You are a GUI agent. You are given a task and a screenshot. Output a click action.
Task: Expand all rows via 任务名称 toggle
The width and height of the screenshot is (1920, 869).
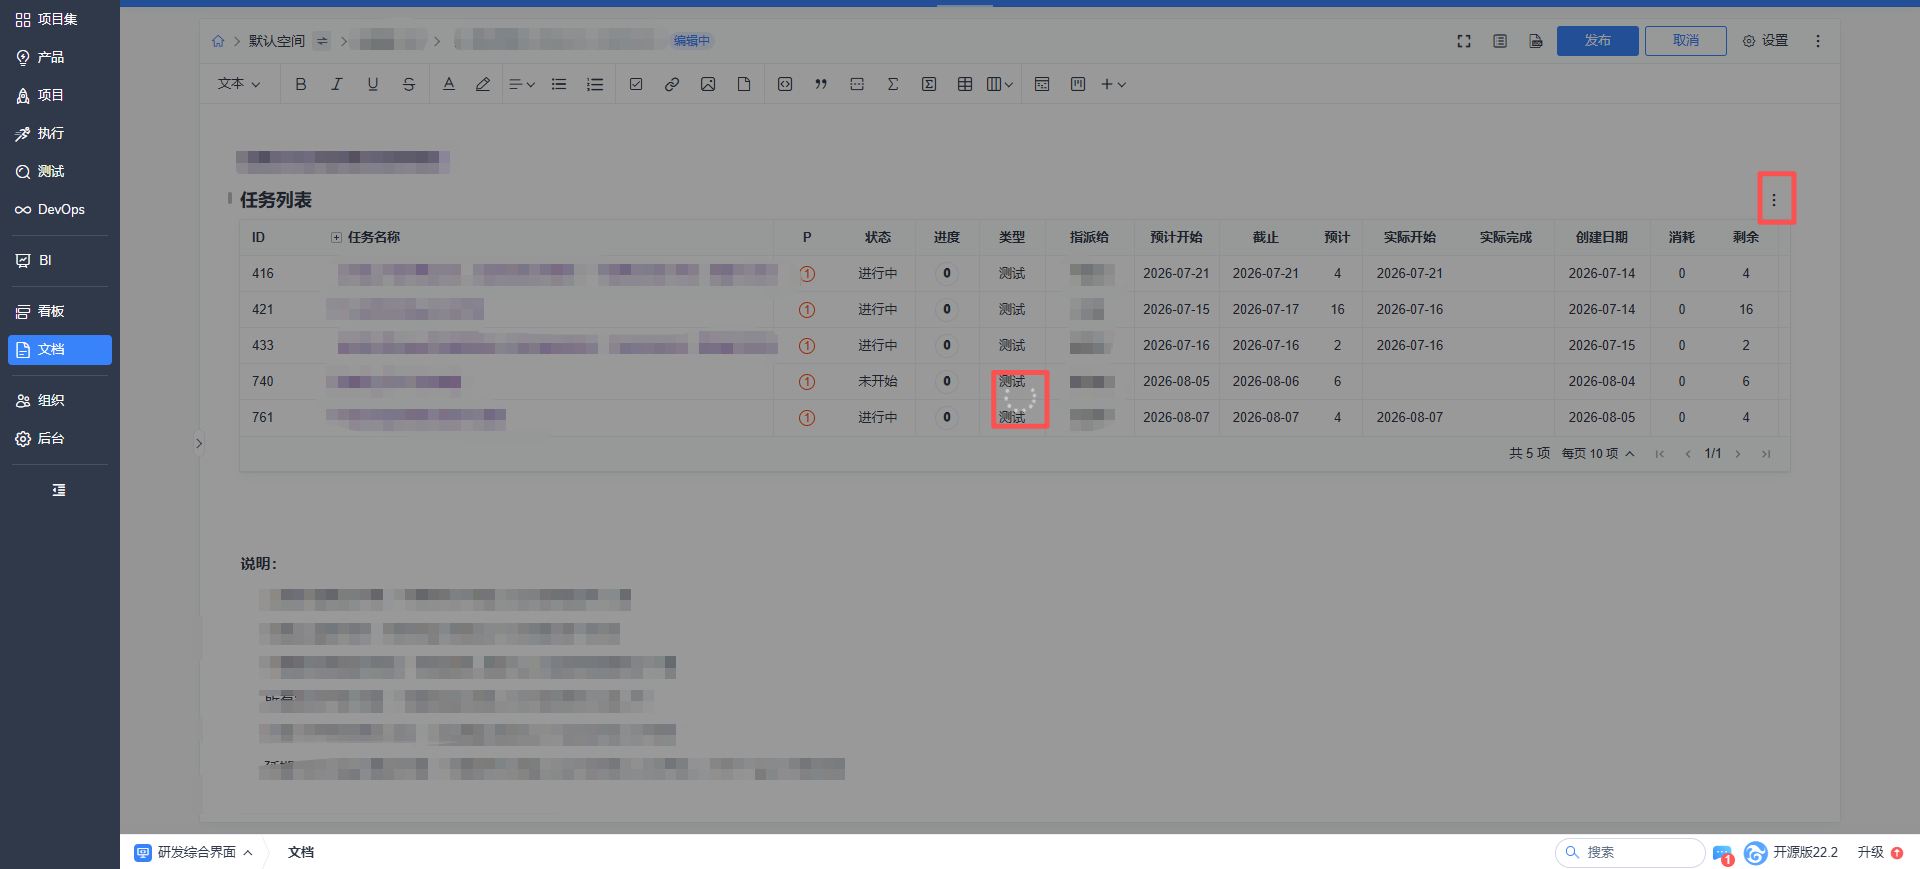pyautogui.click(x=336, y=238)
